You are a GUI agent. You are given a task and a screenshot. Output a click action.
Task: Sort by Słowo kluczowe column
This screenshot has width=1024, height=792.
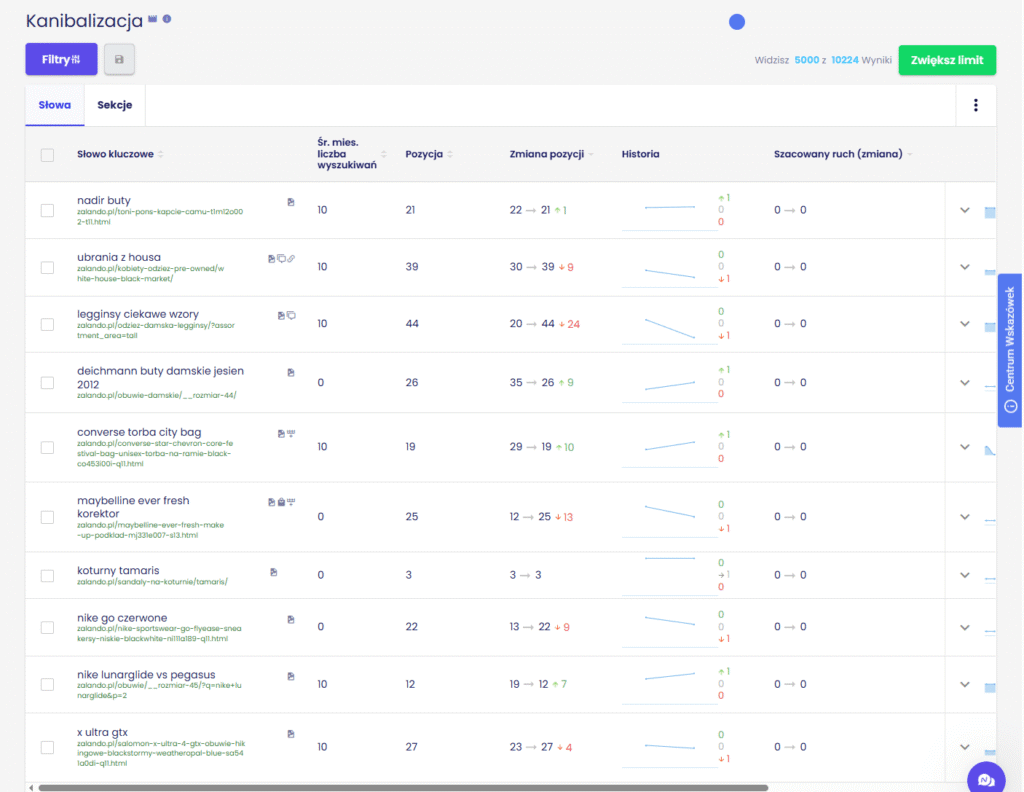tap(120, 154)
